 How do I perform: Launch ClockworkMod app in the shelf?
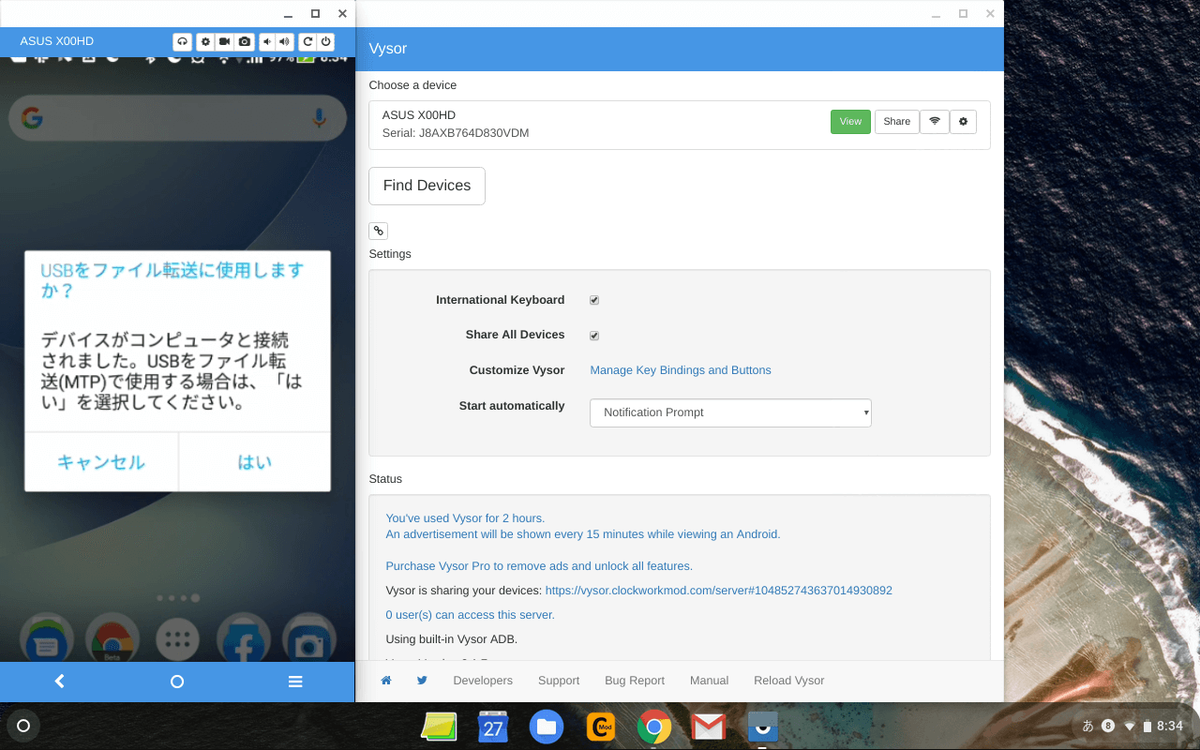coord(600,727)
